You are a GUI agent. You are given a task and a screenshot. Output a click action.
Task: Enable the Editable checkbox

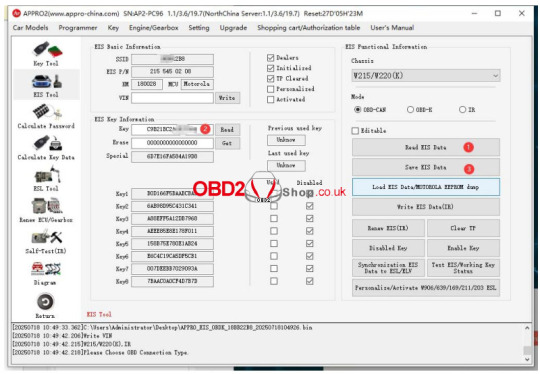click(x=355, y=131)
